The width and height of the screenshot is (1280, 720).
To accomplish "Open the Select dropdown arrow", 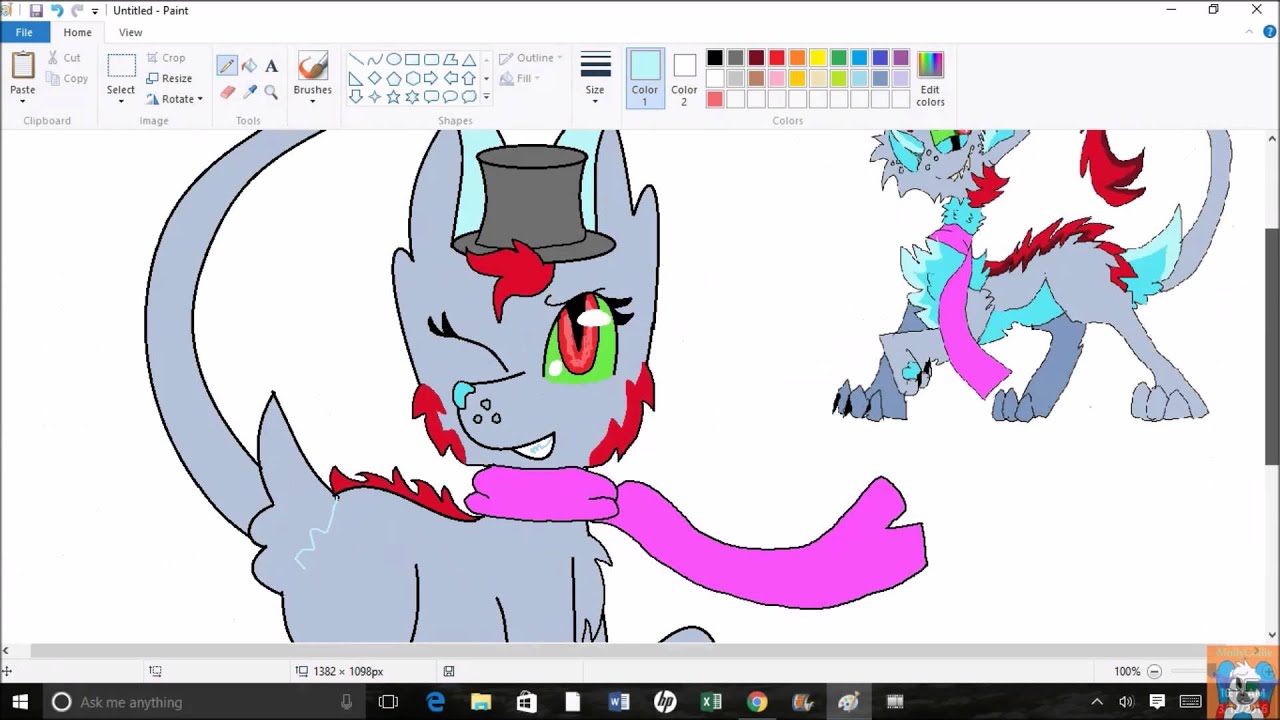I will tap(121, 102).
